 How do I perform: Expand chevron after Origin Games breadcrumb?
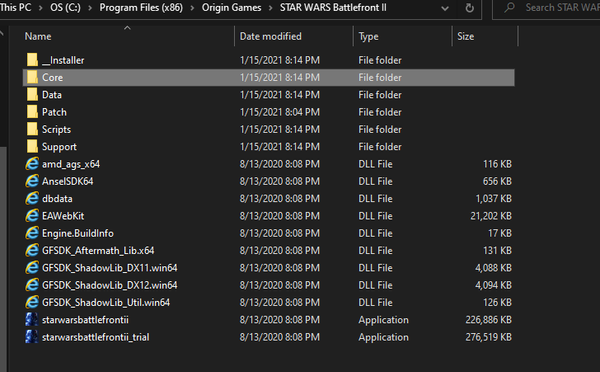[x=271, y=8]
